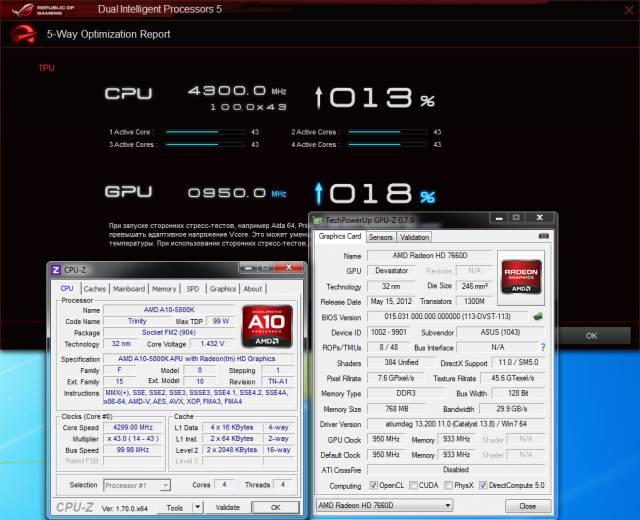Switch to the About tab in CPU-Z
The image size is (640, 520).
253,289
